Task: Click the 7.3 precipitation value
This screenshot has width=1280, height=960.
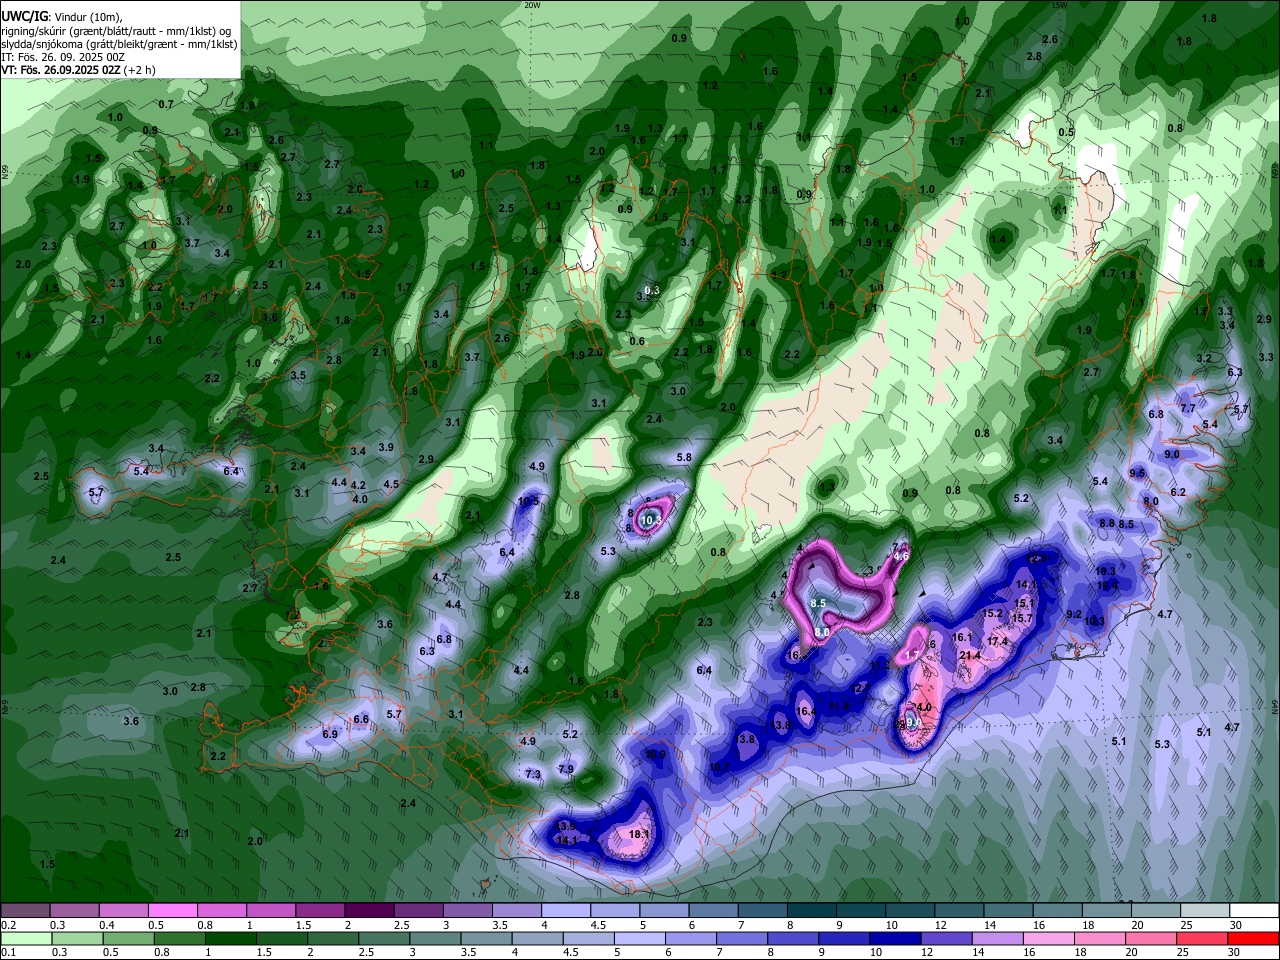Action: click(533, 775)
